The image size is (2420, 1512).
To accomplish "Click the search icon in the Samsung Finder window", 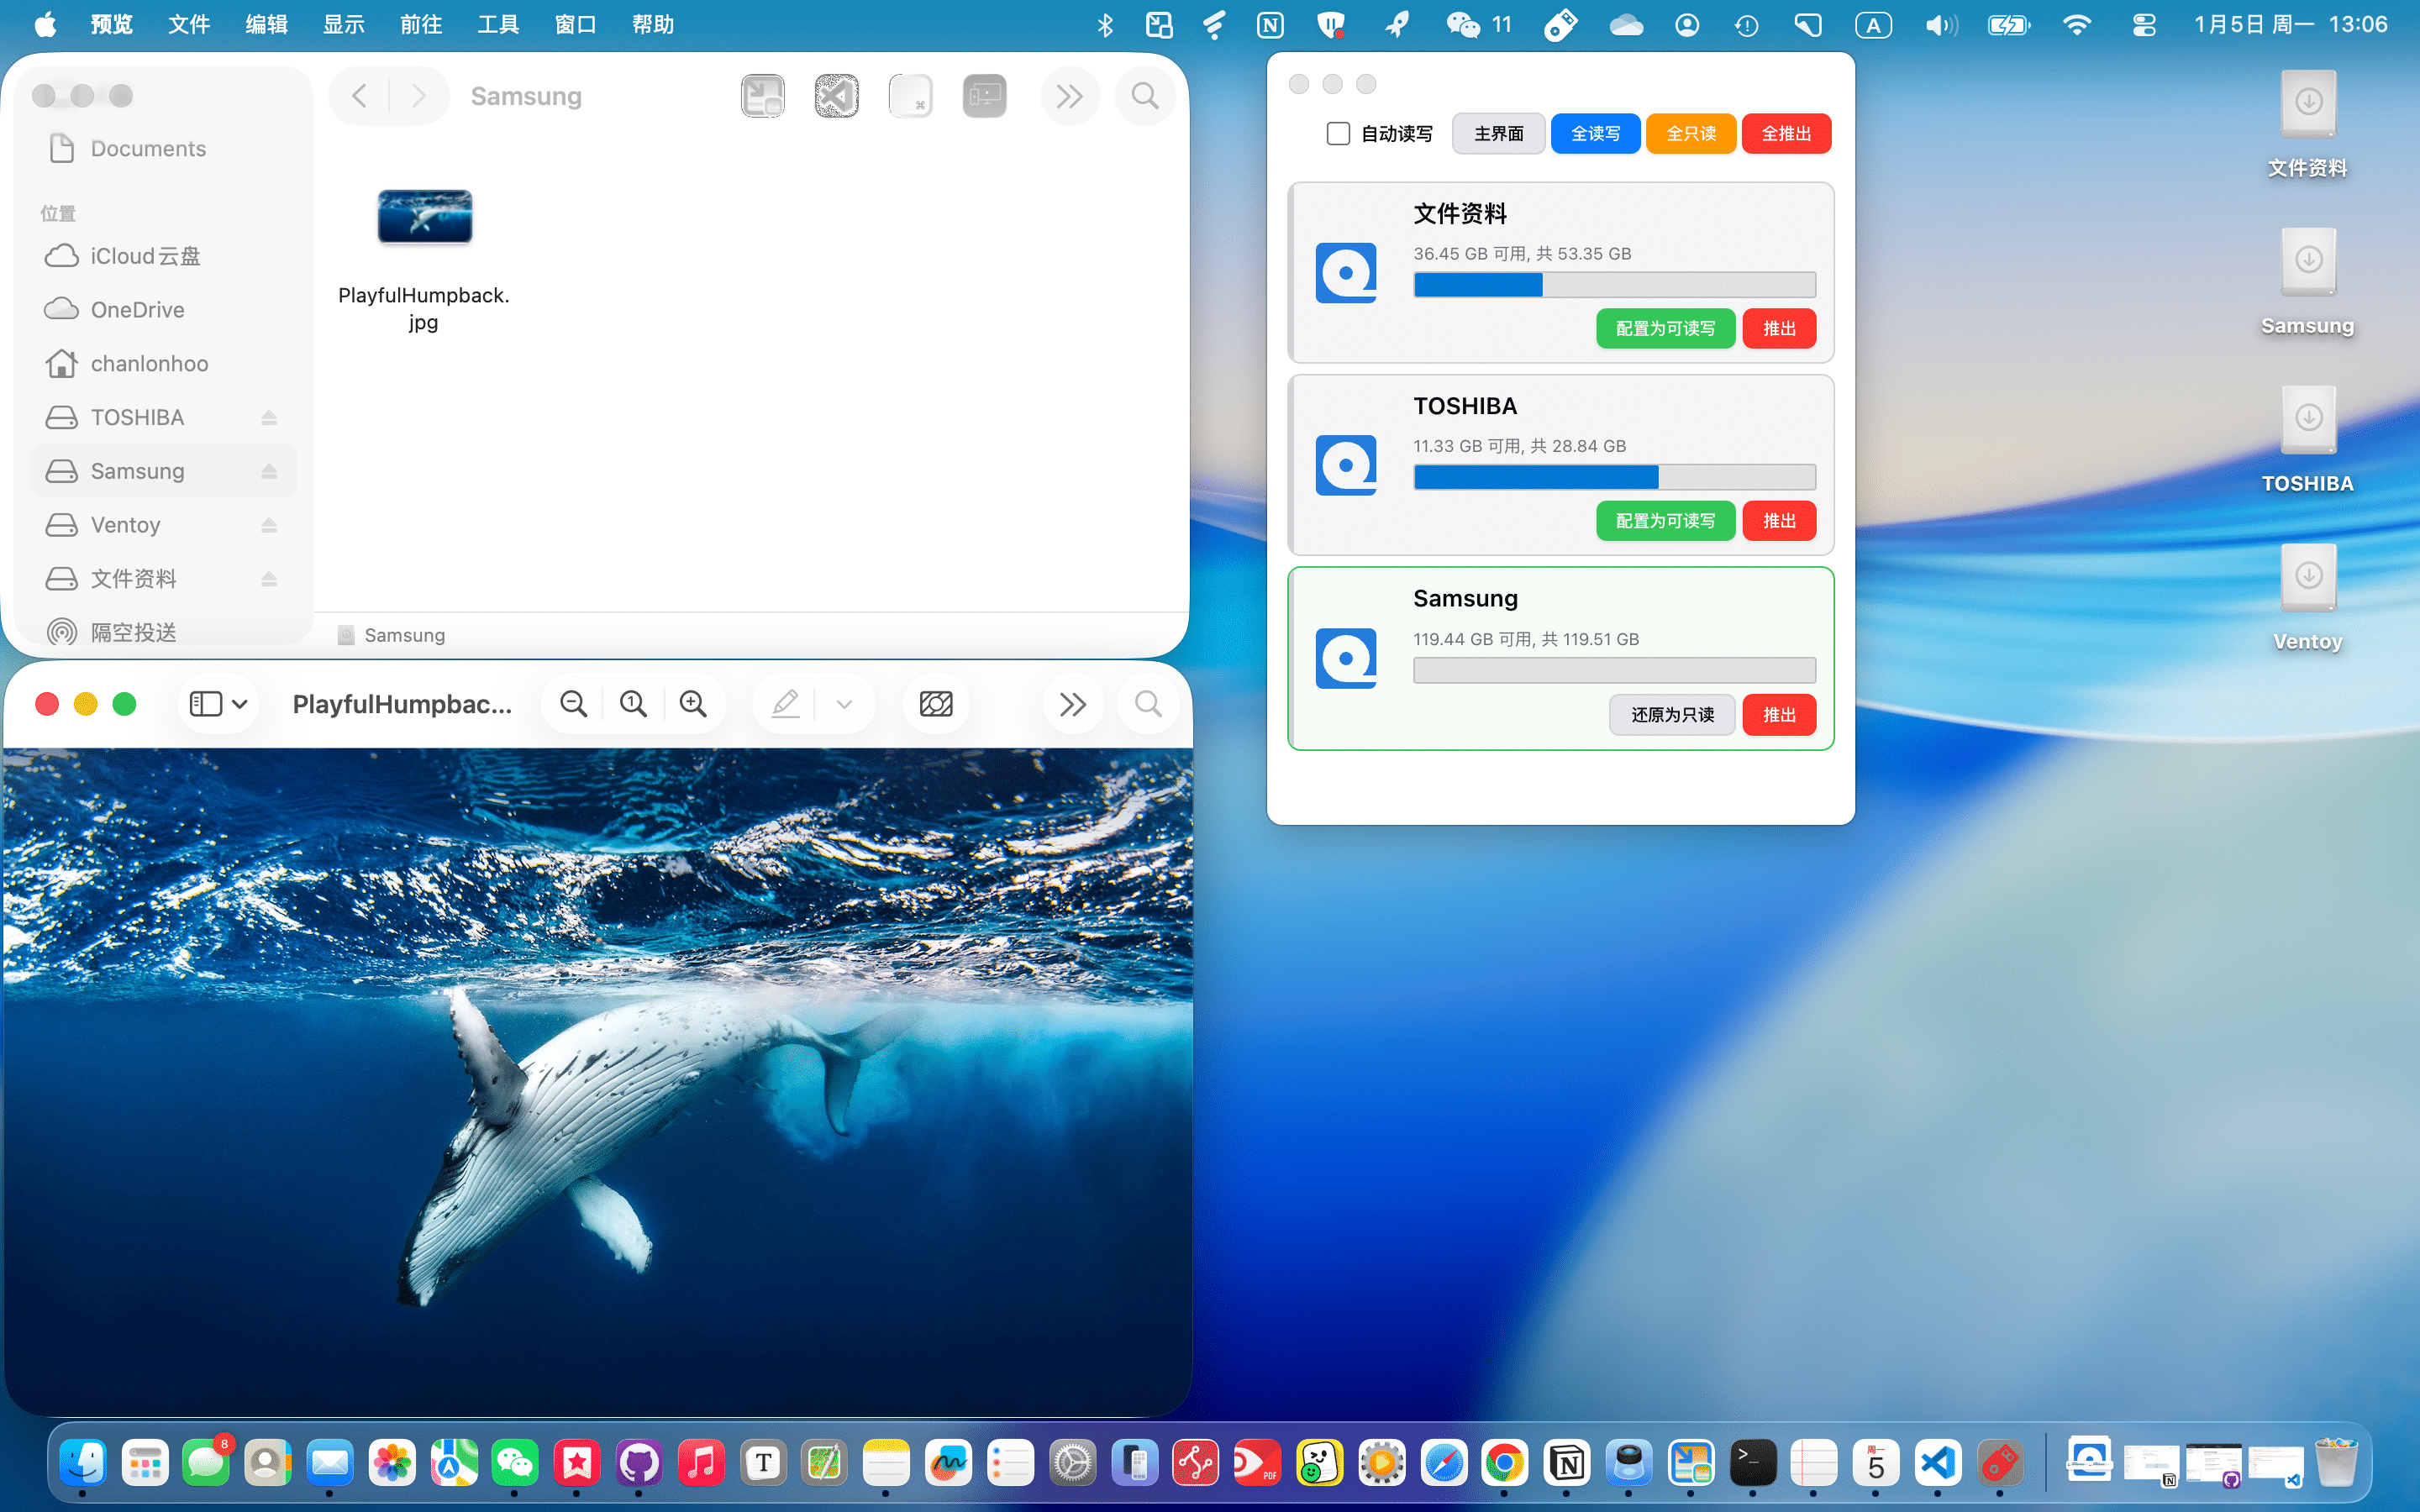I will (1145, 96).
